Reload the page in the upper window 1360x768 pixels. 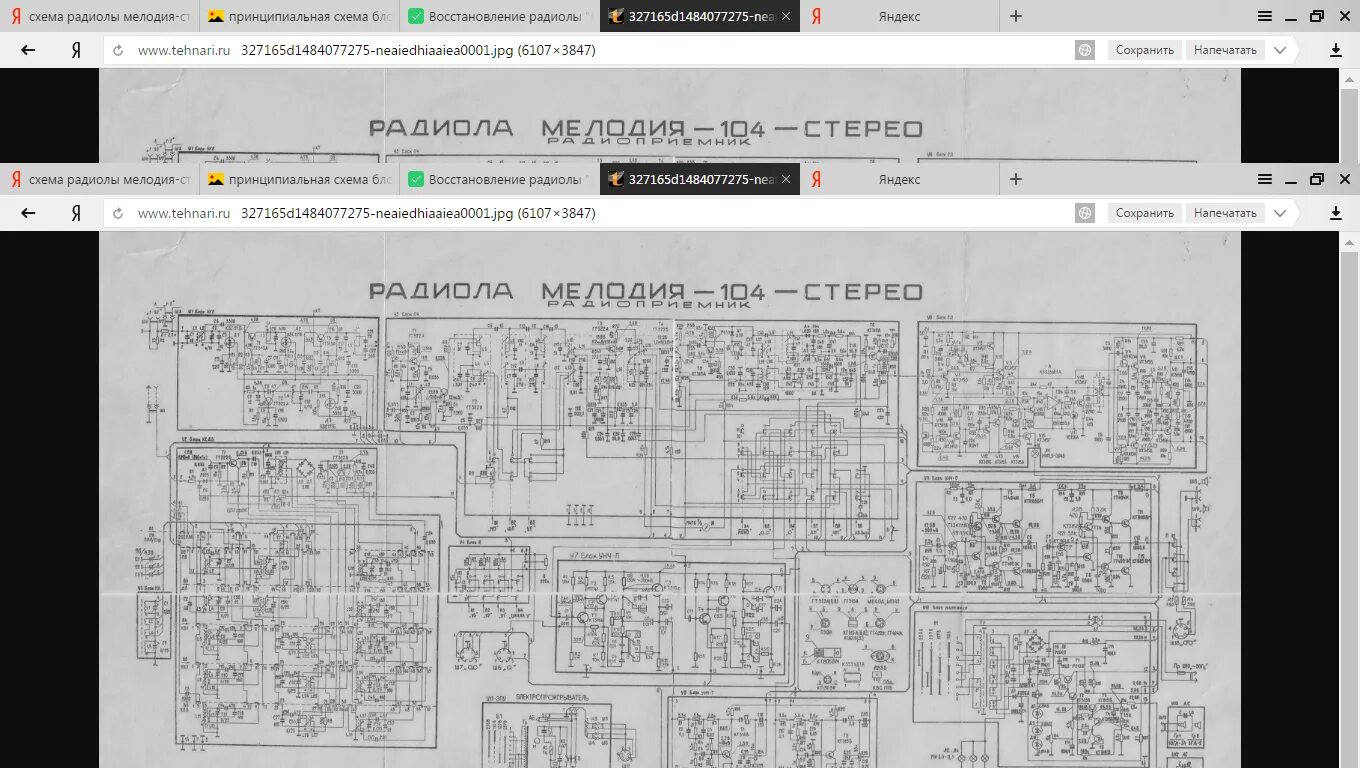119,50
